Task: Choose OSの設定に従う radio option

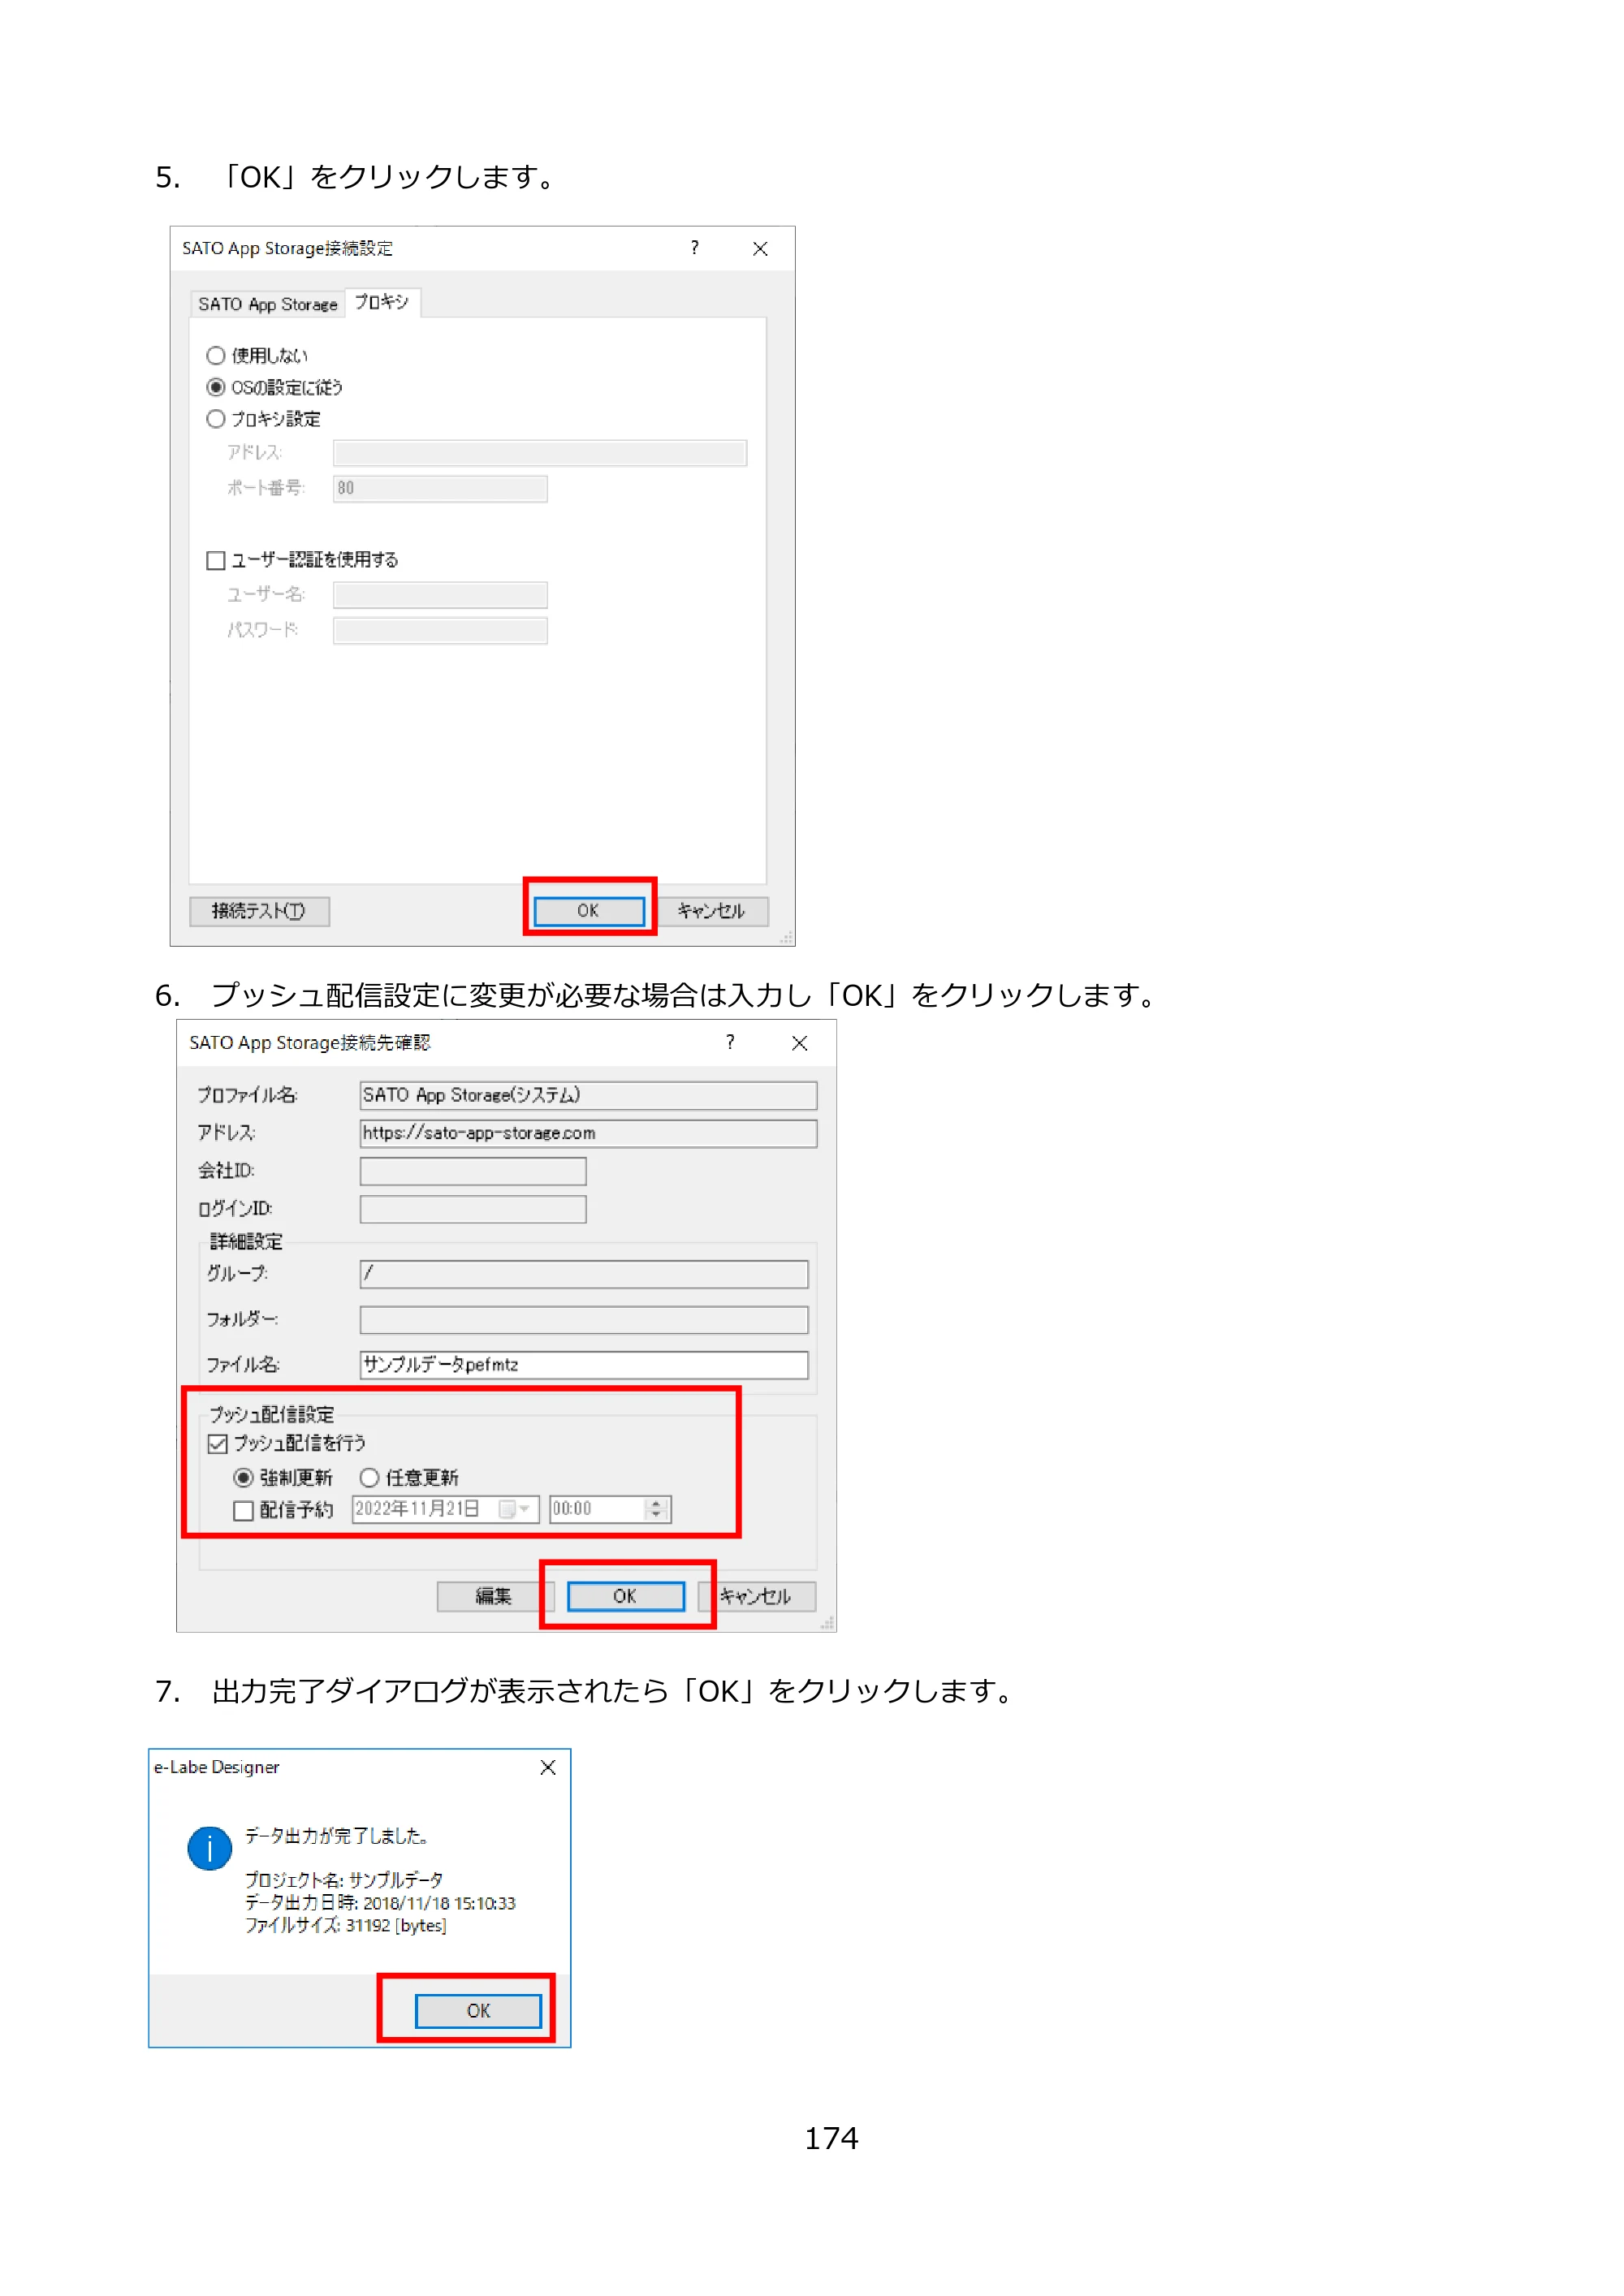Action: coord(274,387)
